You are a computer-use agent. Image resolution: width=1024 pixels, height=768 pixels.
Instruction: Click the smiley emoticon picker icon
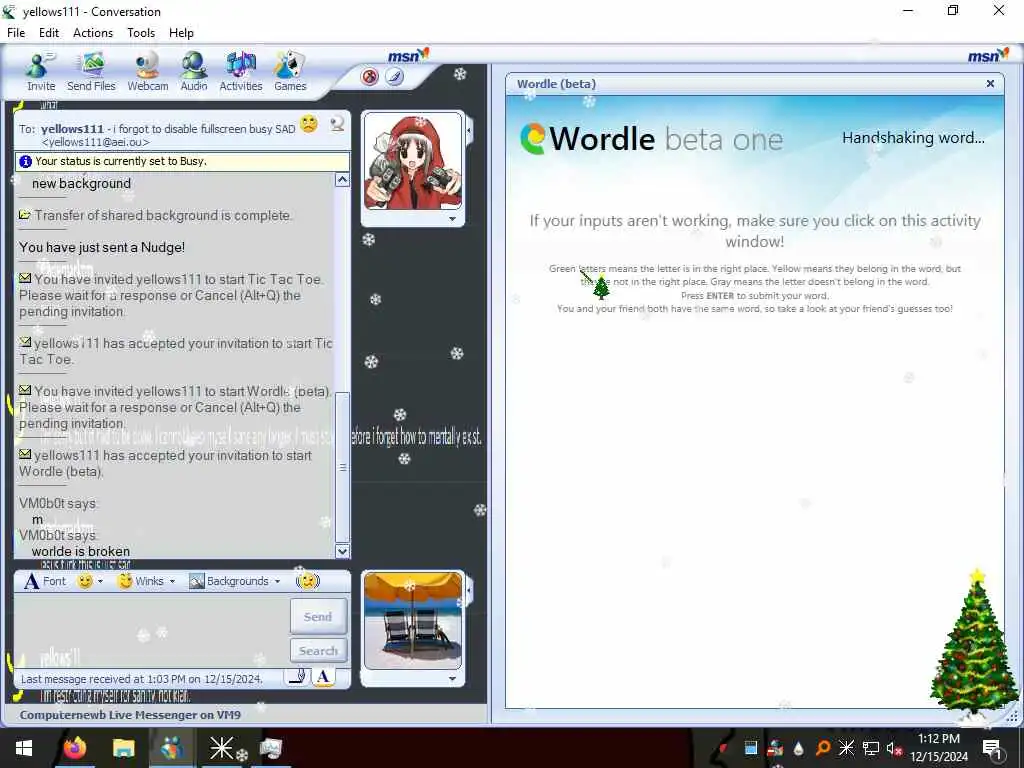pyautogui.click(x=85, y=581)
